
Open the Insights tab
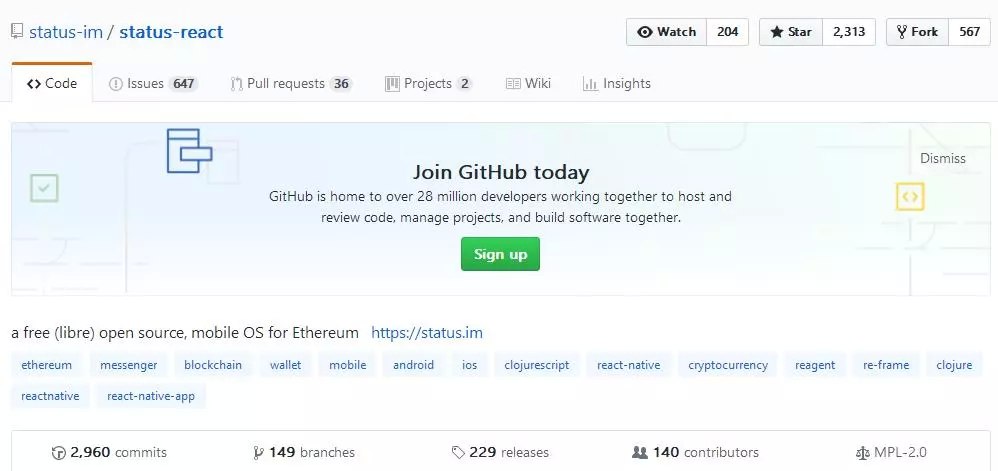(617, 83)
